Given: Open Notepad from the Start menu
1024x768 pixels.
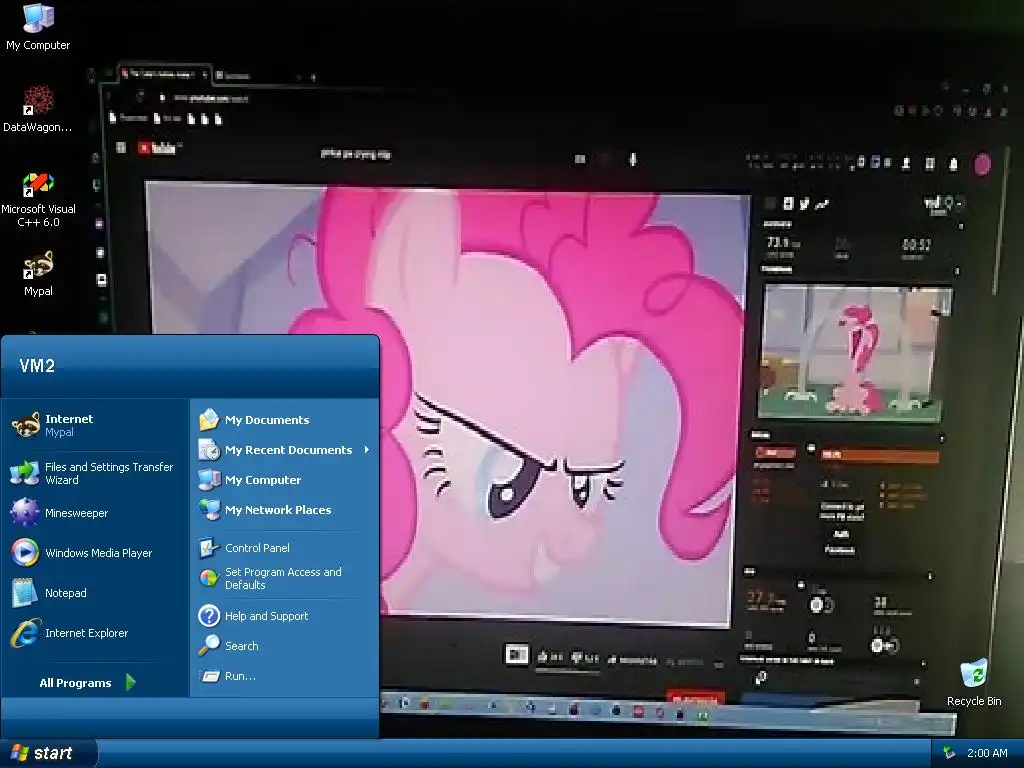Looking at the screenshot, I should [93, 592].
